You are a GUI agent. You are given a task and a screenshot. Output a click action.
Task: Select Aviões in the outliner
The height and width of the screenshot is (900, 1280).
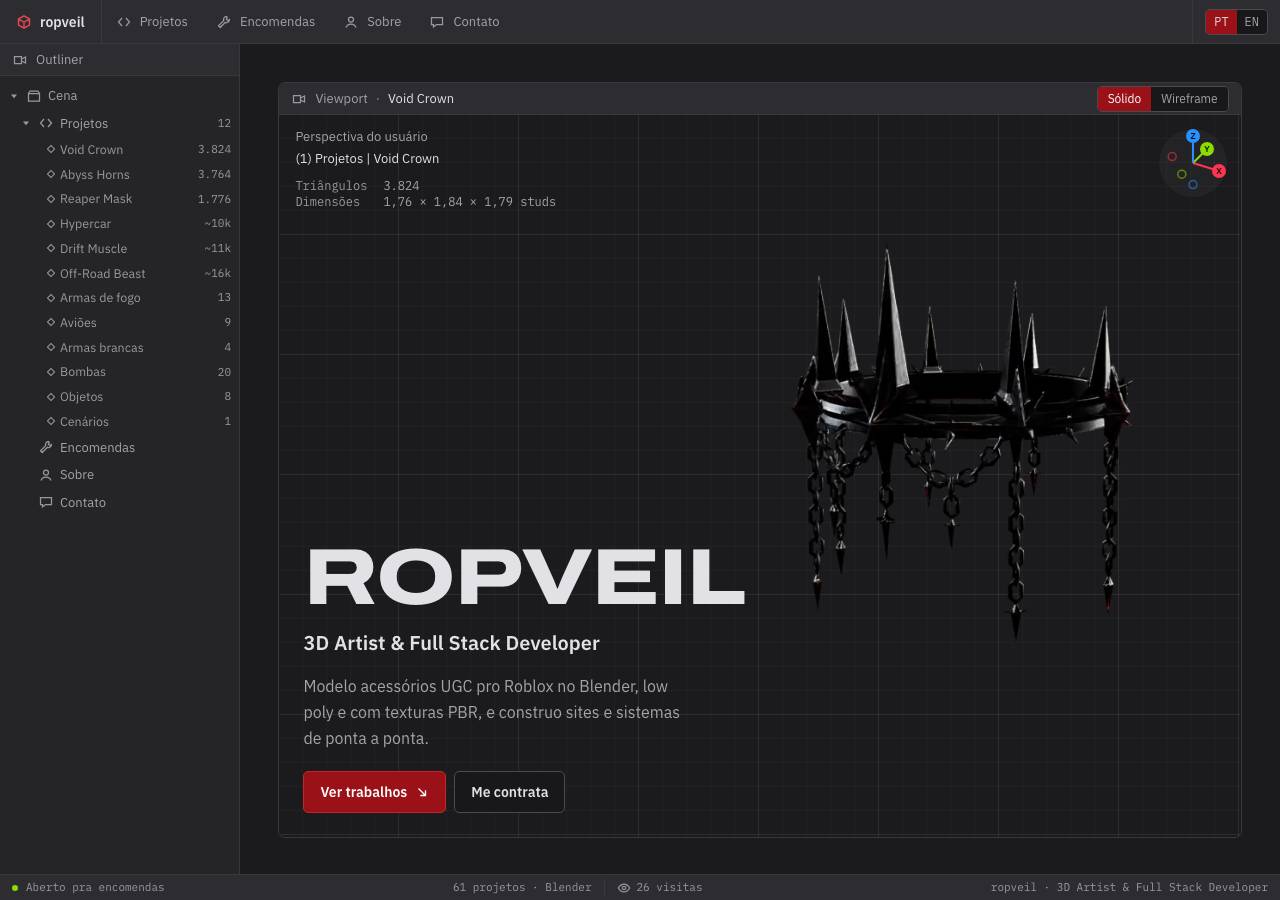point(120,322)
